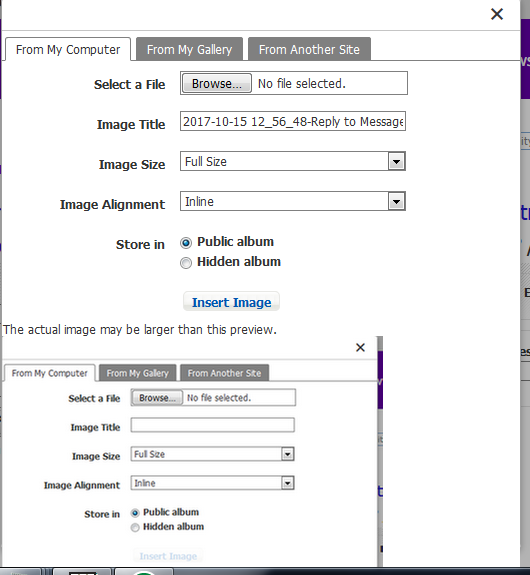
Task: Open the Image Size dropdown showing Full Size
Action: click(x=293, y=161)
